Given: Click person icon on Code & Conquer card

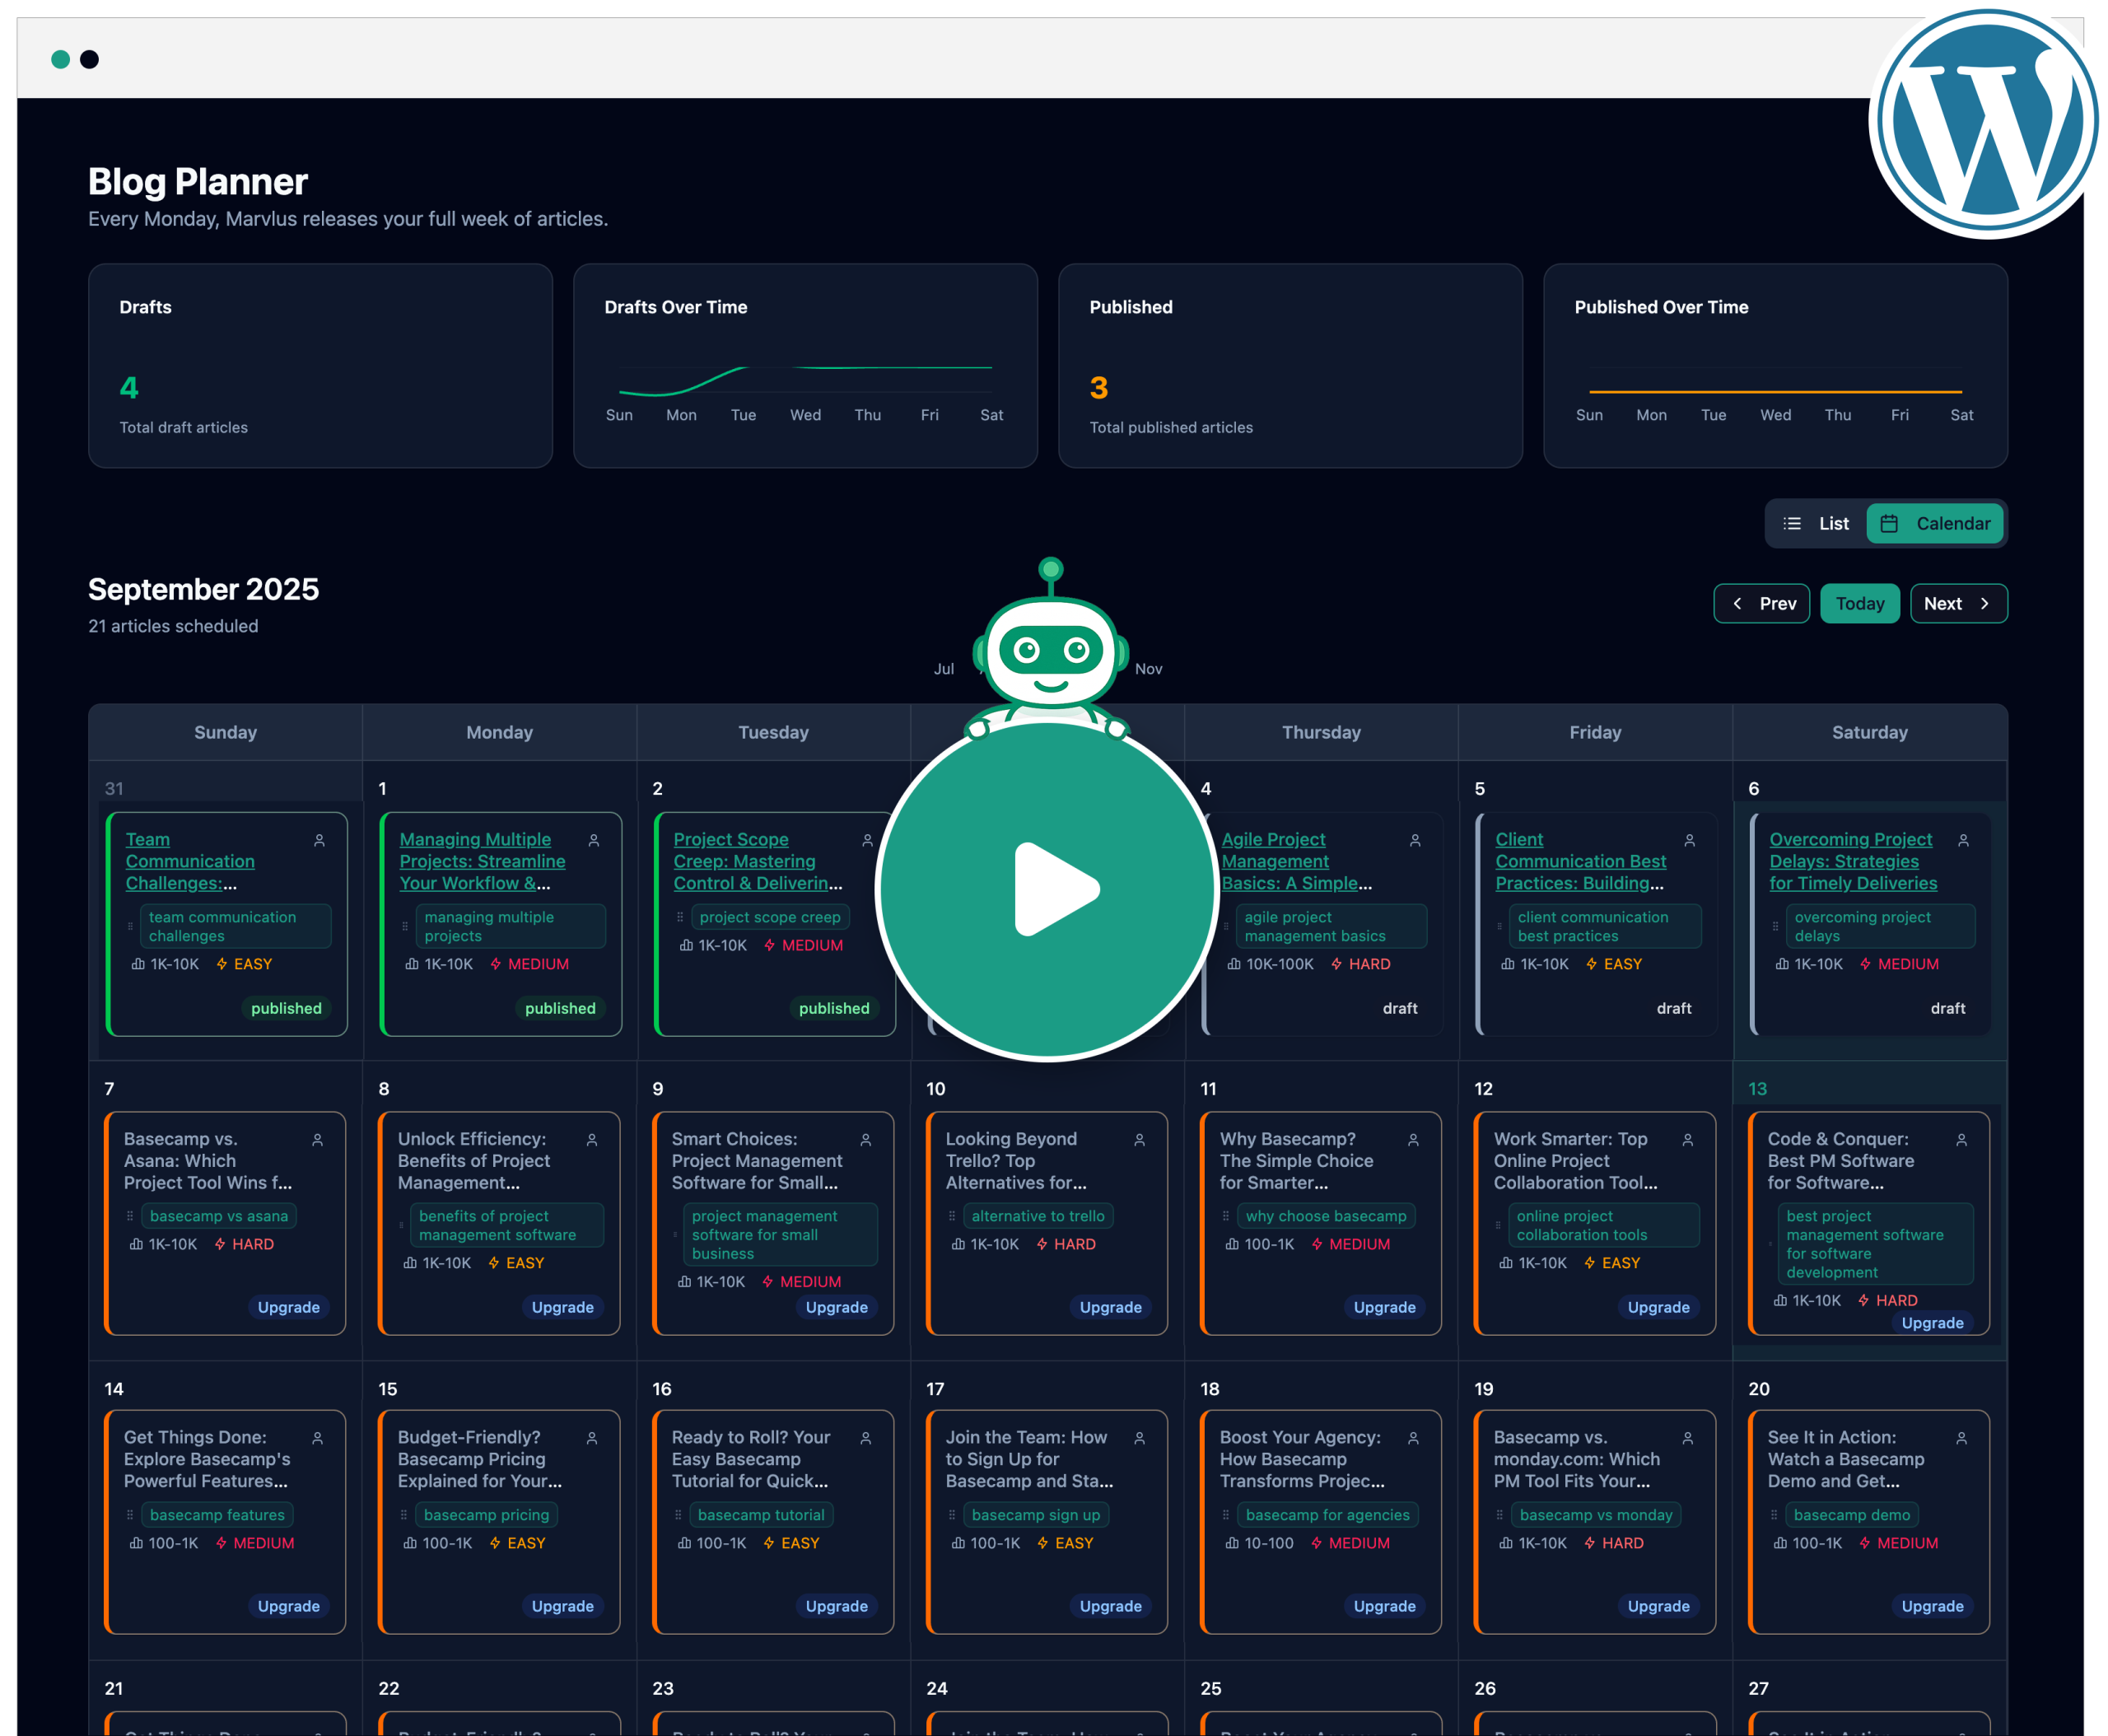Looking at the screenshot, I should [x=1961, y=1140].
